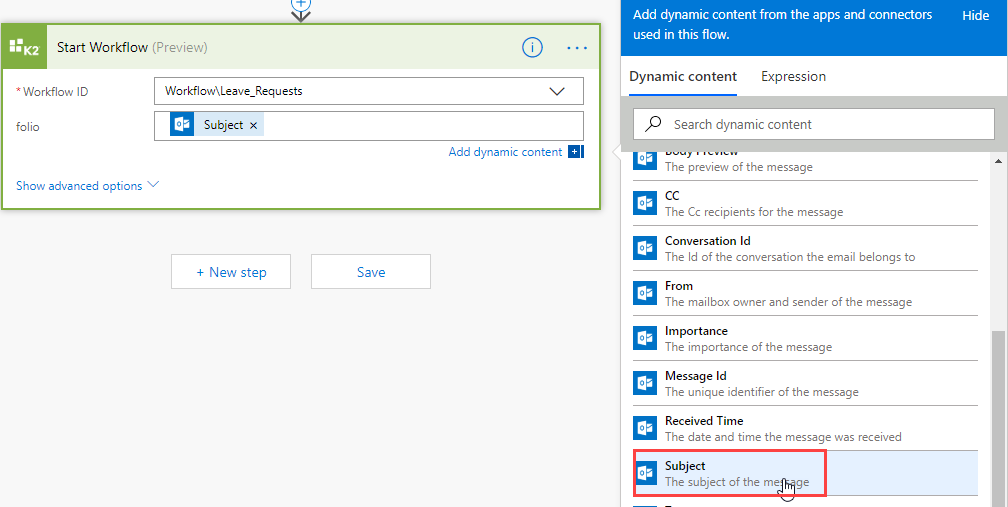
Task: Click the insert step plus icon
Action: 301,4
